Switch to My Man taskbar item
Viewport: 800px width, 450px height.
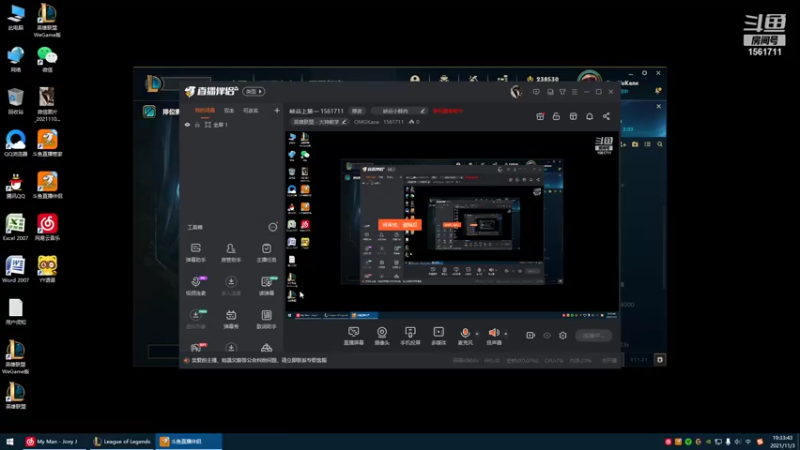point(55,441)
